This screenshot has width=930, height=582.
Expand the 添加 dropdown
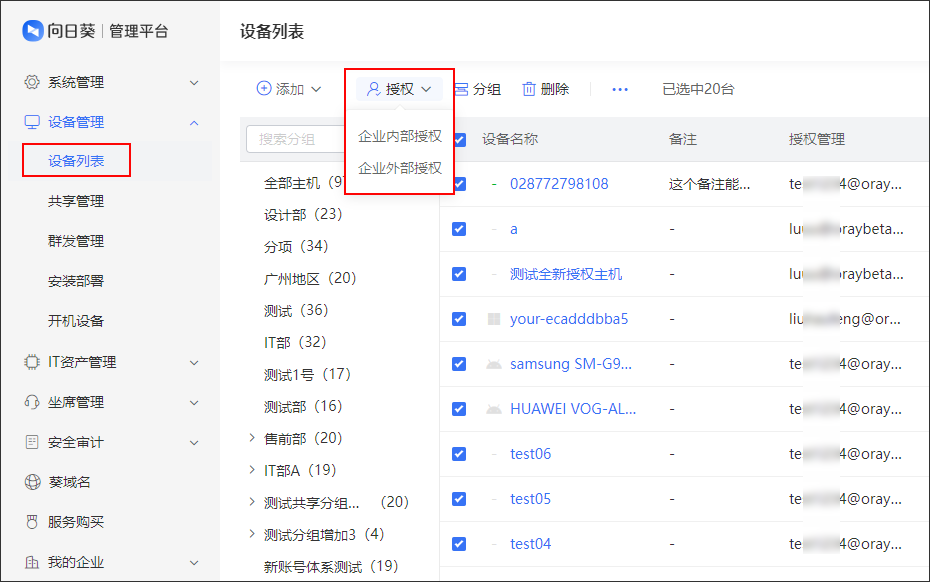click(x=289, y=89)
